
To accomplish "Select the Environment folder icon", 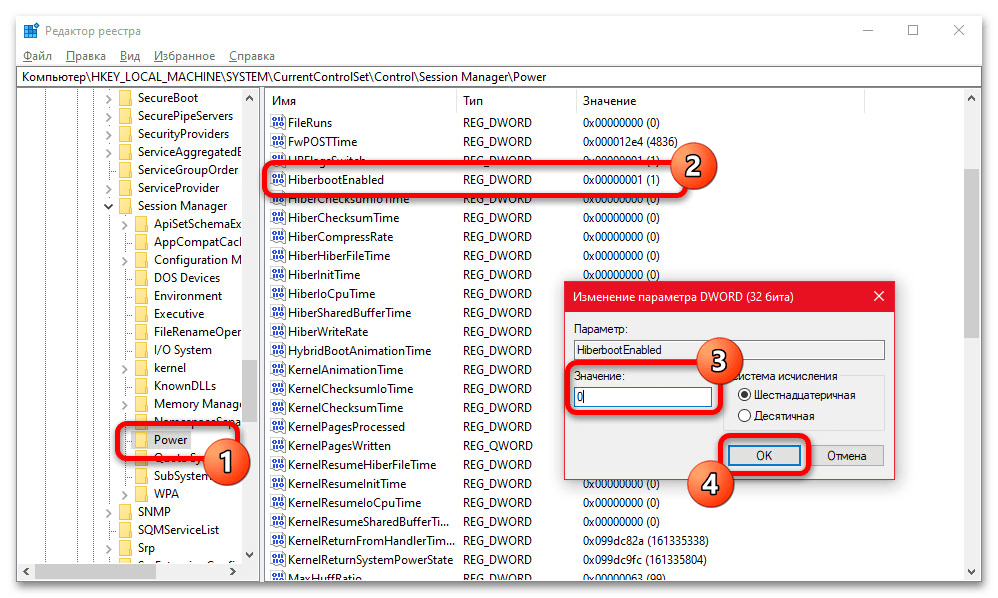I will click(141, 296).
